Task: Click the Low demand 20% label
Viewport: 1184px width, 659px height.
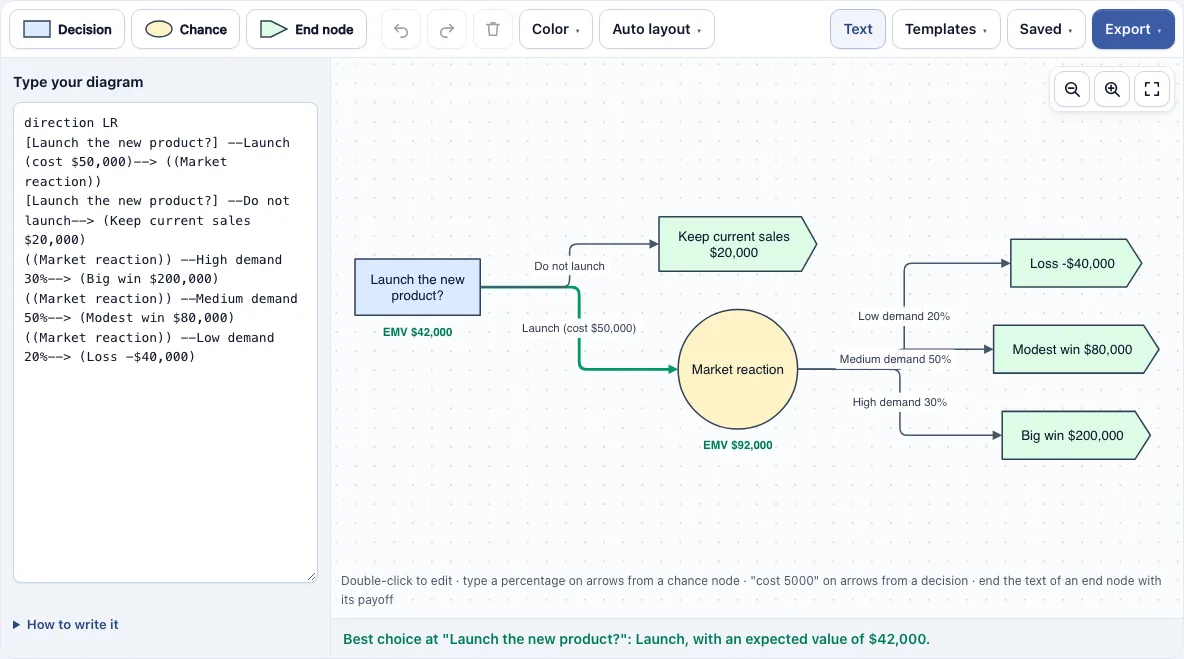Action: [x=904, y=316]
